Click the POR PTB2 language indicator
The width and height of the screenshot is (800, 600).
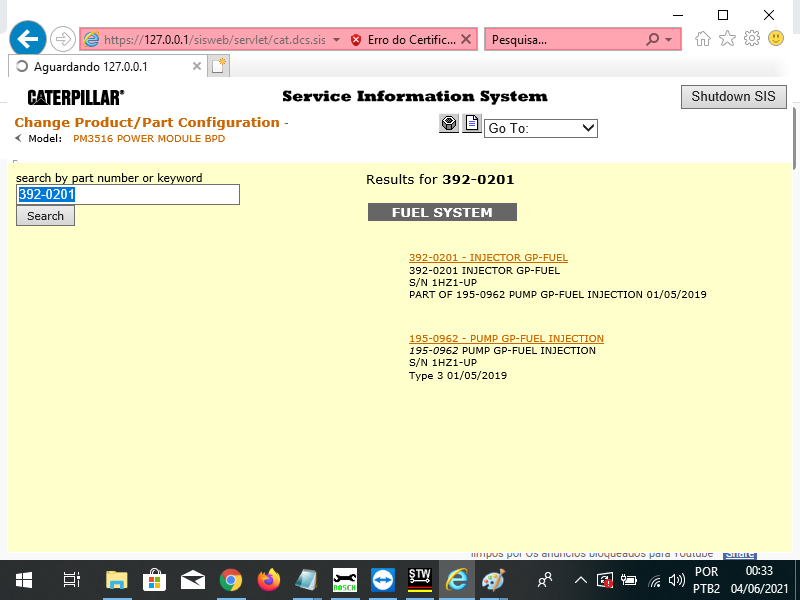[x=707, y=580]
